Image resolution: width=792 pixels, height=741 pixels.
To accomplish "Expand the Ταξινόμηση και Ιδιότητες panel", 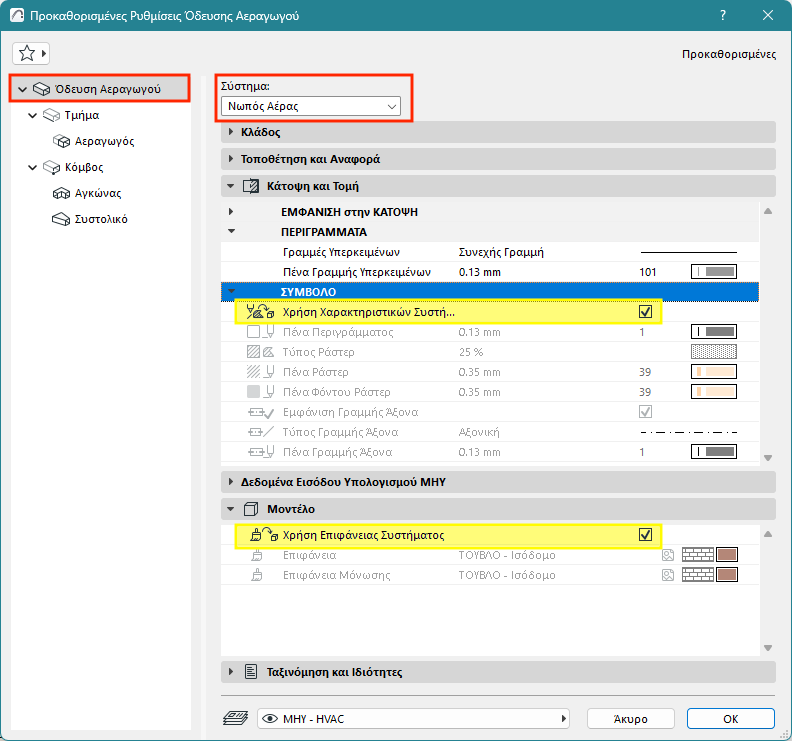I will point(231,672).
